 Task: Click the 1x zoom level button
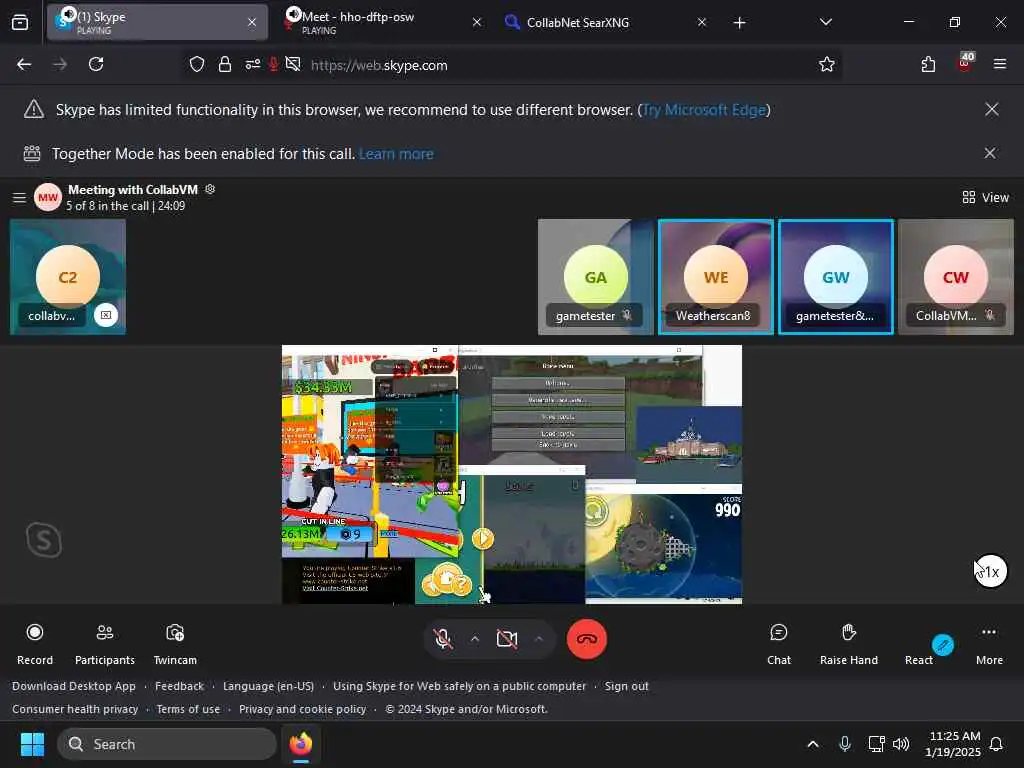click(991, 571)
